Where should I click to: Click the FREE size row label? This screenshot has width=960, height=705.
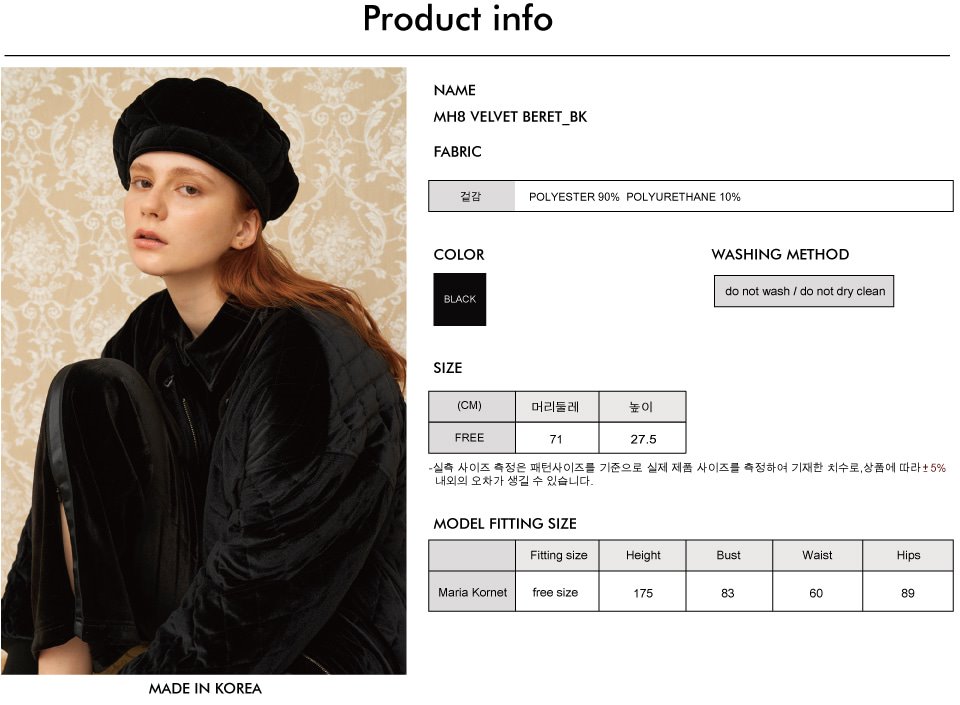pyautogui.click(x=471, y=438)
